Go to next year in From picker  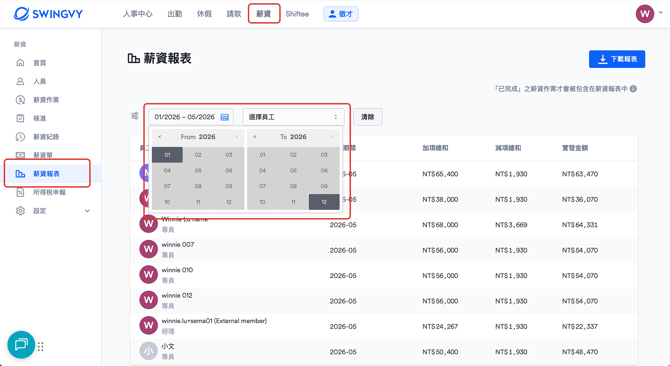[236, 137]
